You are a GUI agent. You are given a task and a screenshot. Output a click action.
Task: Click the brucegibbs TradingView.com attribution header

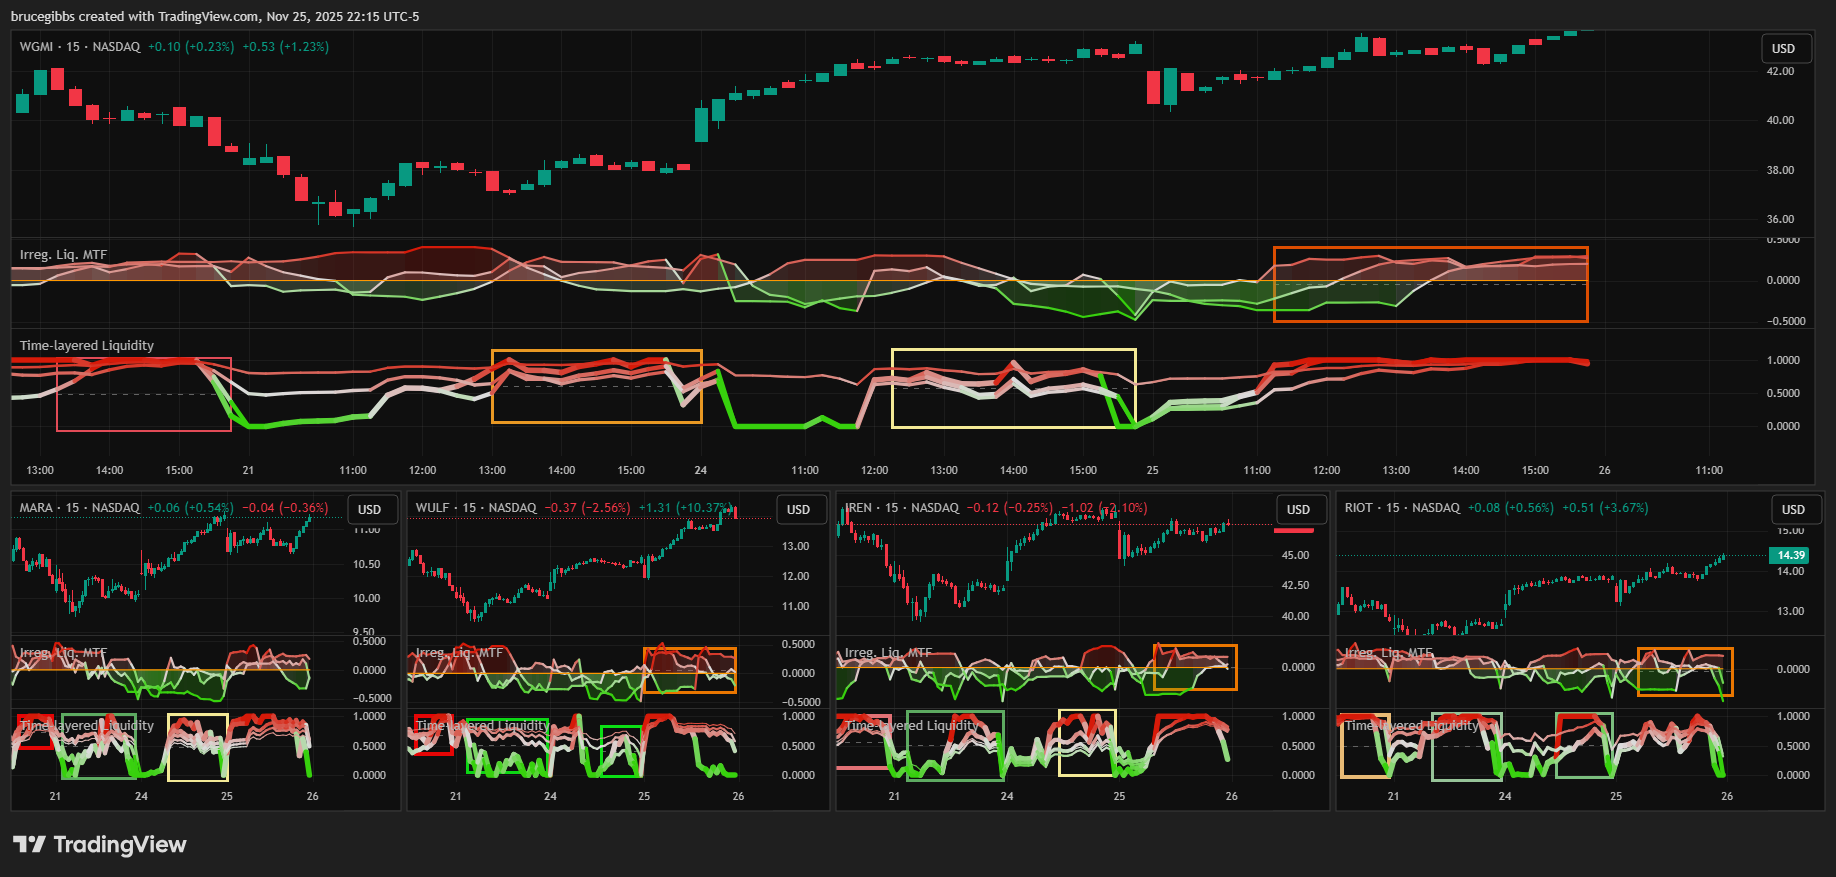coord(215,16)
